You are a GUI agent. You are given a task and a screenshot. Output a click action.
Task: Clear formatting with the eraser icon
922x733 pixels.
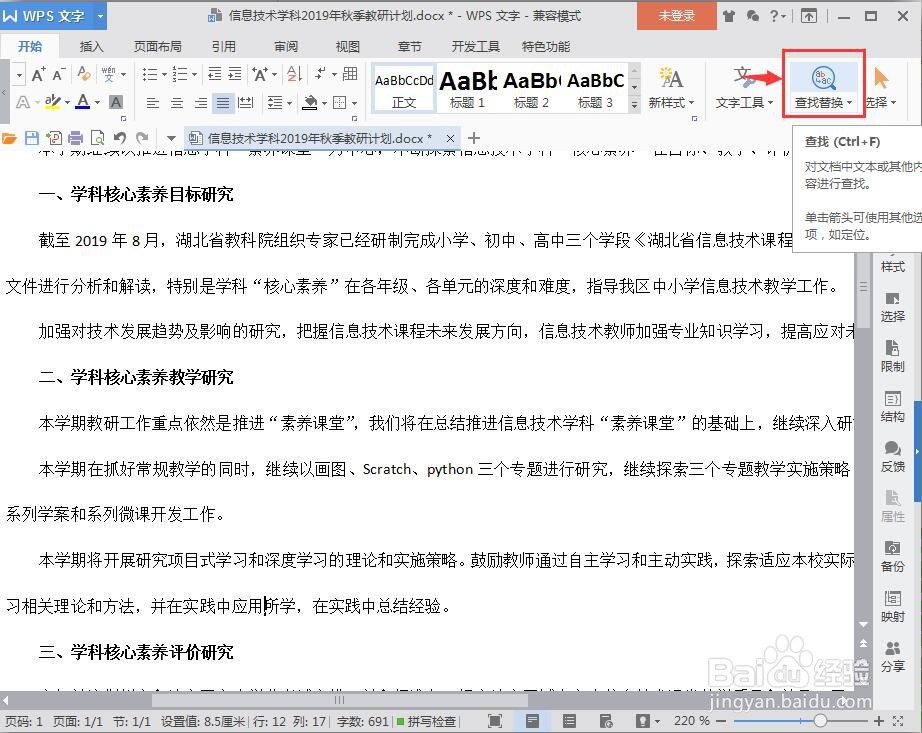click(x=84, y=74)
